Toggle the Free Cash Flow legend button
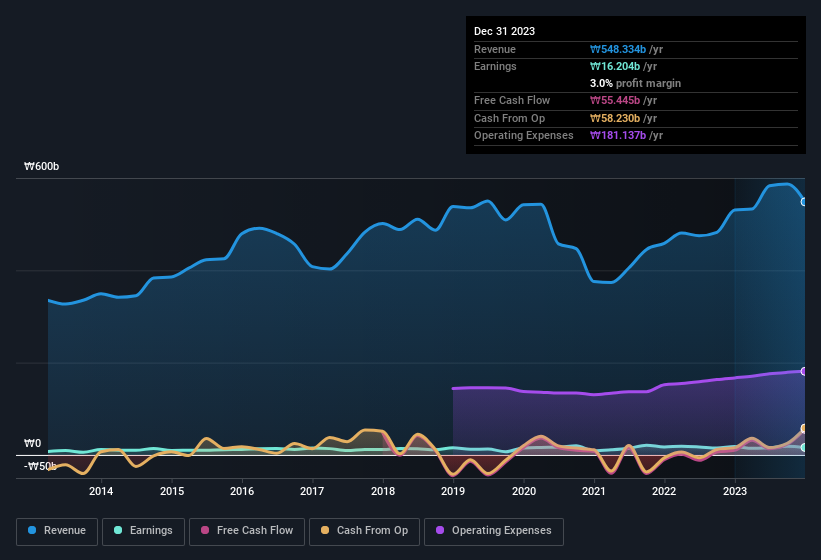 click(x=247, y=531)
